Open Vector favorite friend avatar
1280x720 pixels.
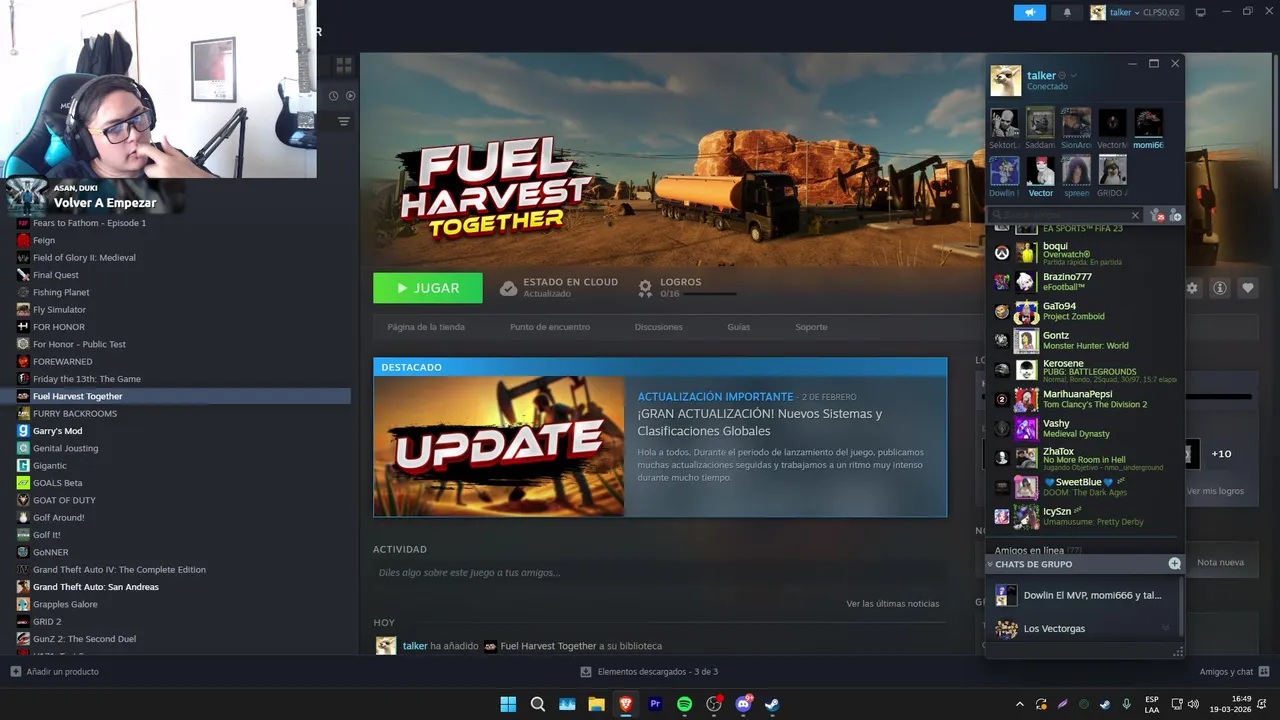[1040, 171]
